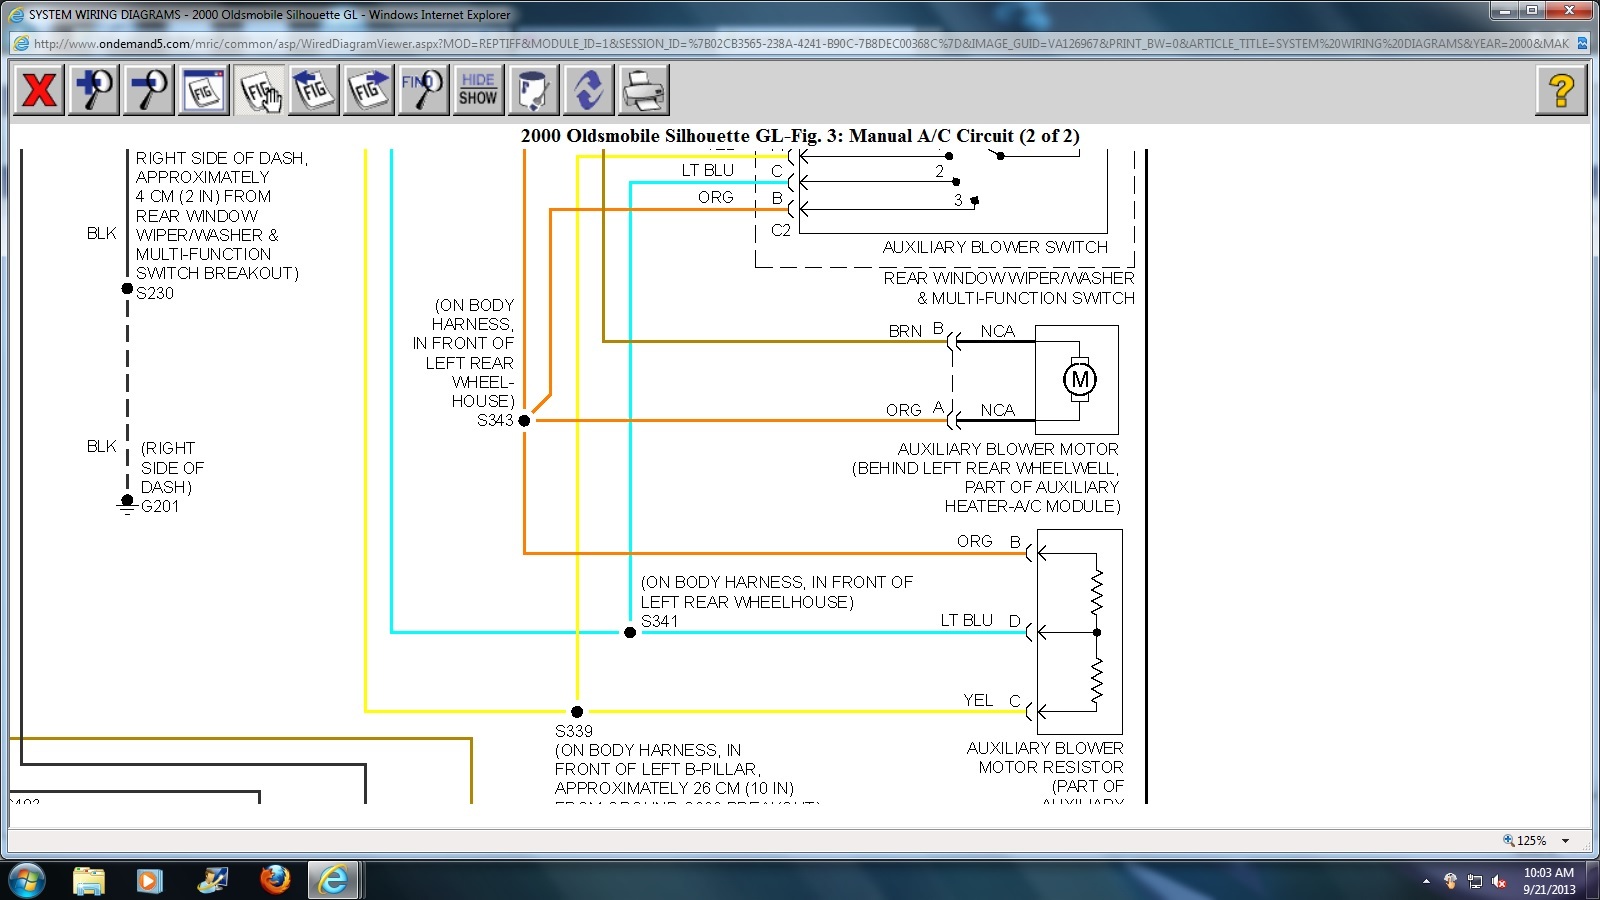Screen dimensions: 1600x900
Task: Click the paint bucket color icon
Action: (533, 90)
